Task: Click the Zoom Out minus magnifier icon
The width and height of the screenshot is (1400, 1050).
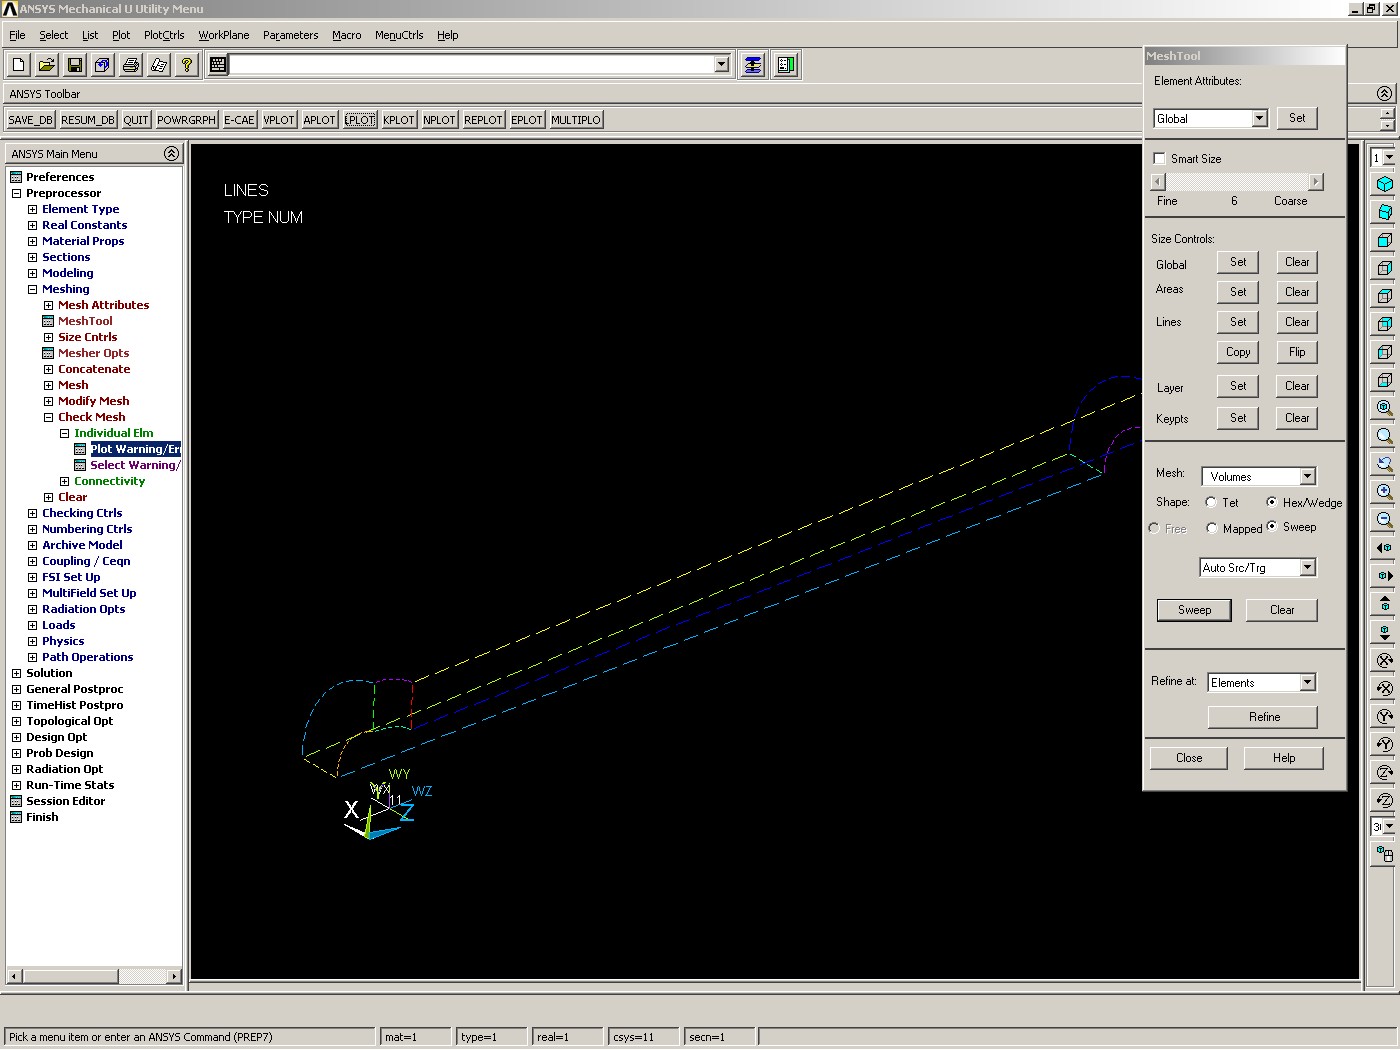Action: tap(1385, 520)
